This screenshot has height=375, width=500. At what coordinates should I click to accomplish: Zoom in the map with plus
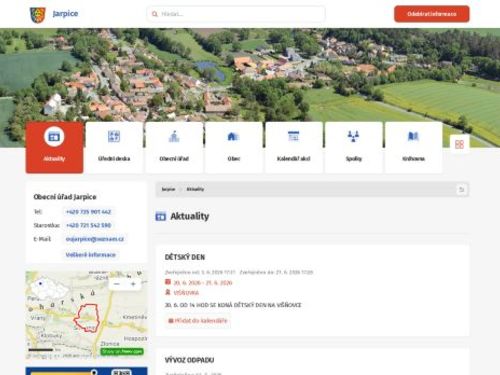(133, 284)
